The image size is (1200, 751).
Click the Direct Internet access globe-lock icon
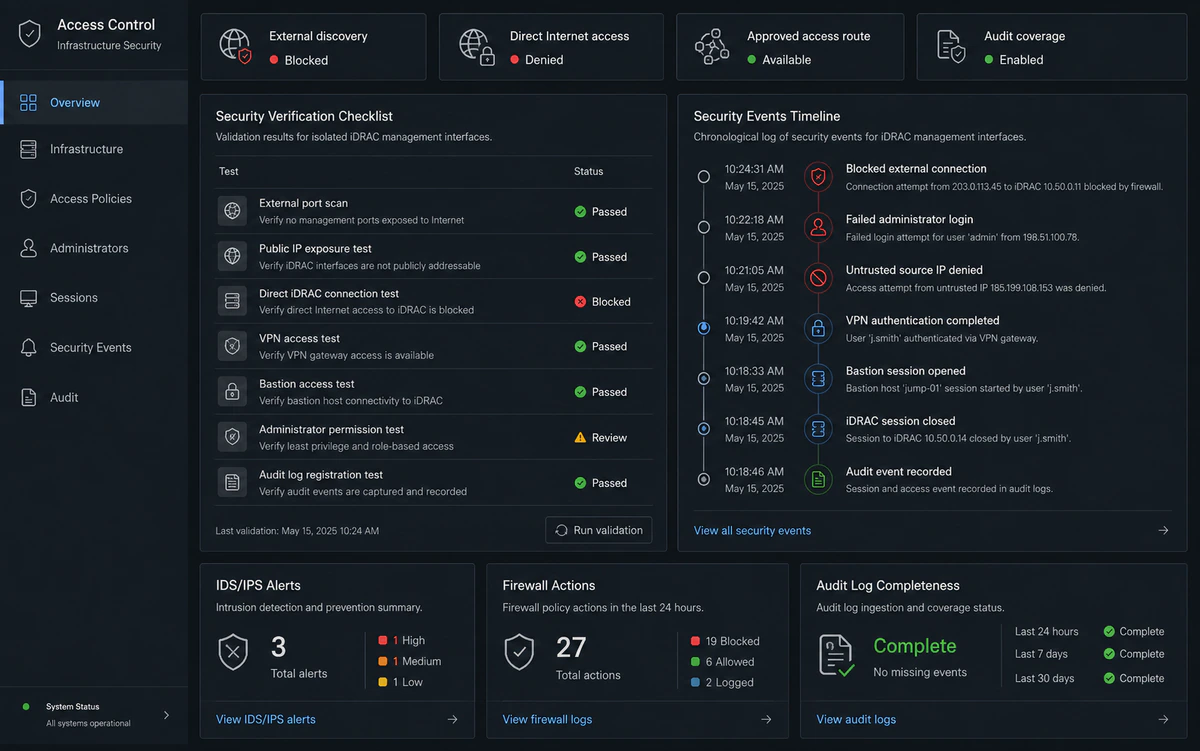coord(477,46)
